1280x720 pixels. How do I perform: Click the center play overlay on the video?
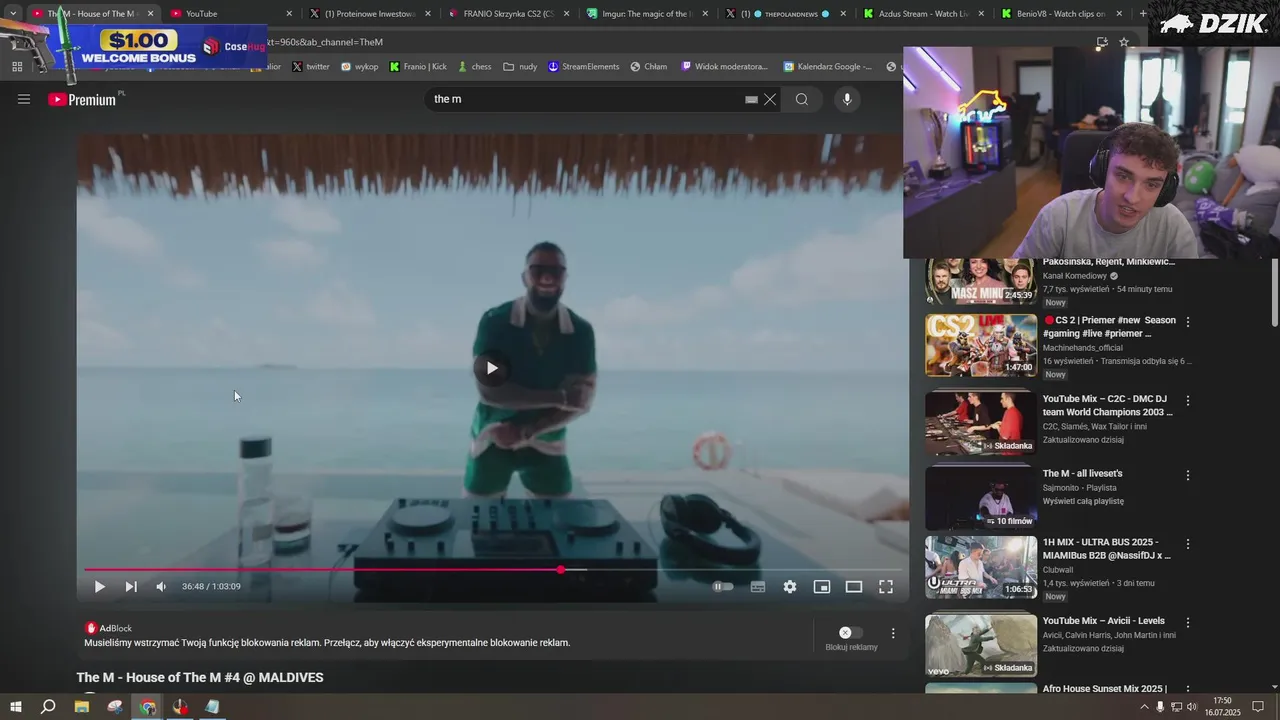(491, 368)
